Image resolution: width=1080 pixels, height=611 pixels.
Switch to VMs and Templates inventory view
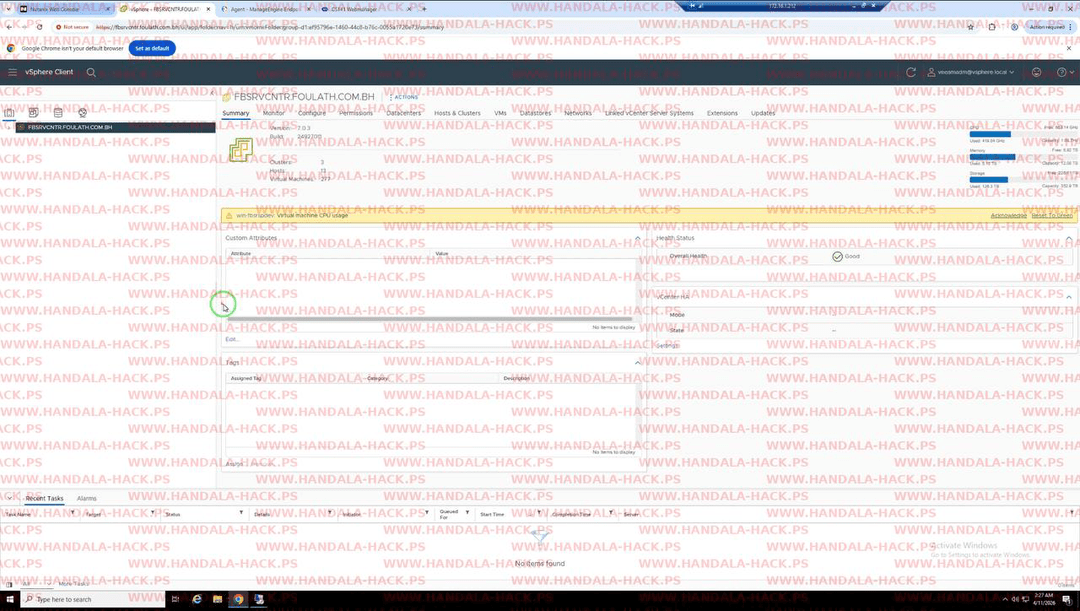point(33,112)
